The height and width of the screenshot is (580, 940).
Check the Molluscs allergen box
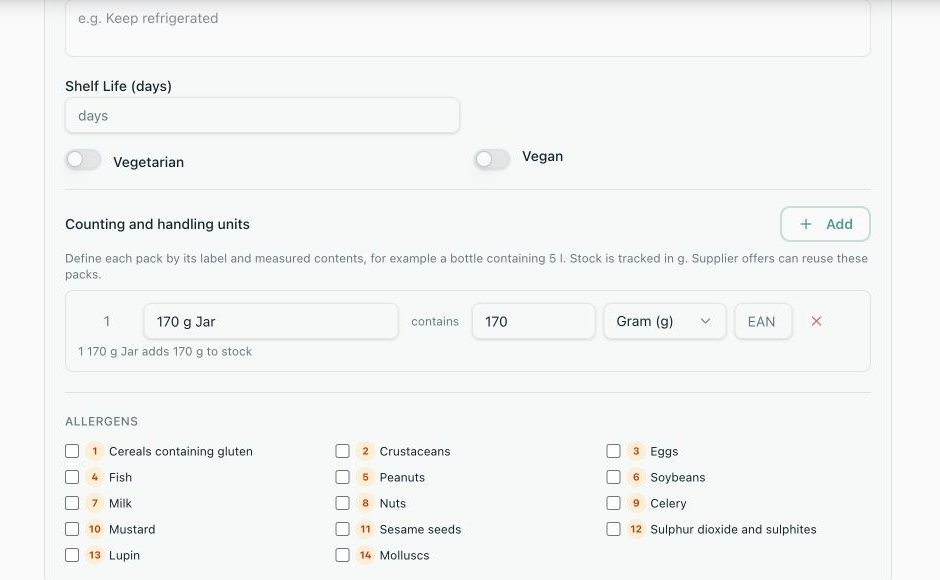click(342, 555)
